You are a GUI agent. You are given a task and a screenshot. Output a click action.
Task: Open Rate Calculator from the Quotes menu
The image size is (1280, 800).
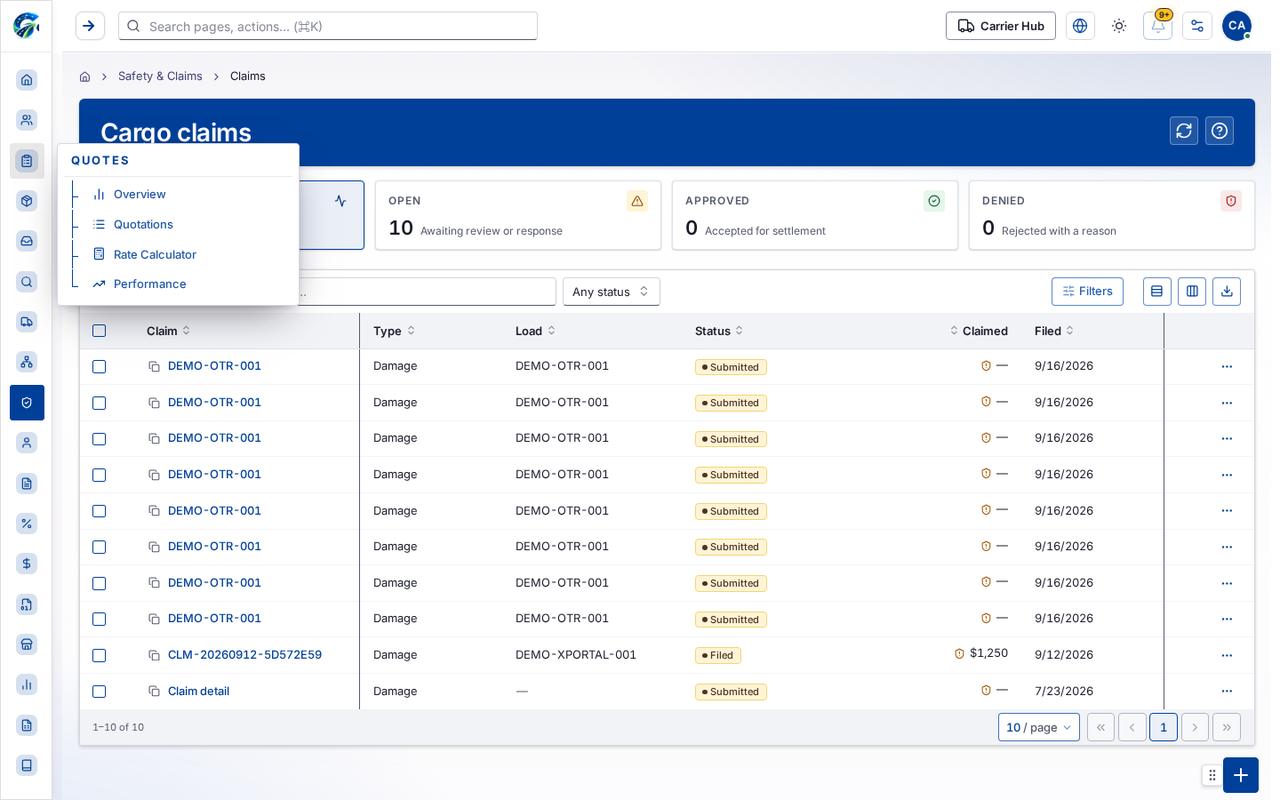click(155, 254)
